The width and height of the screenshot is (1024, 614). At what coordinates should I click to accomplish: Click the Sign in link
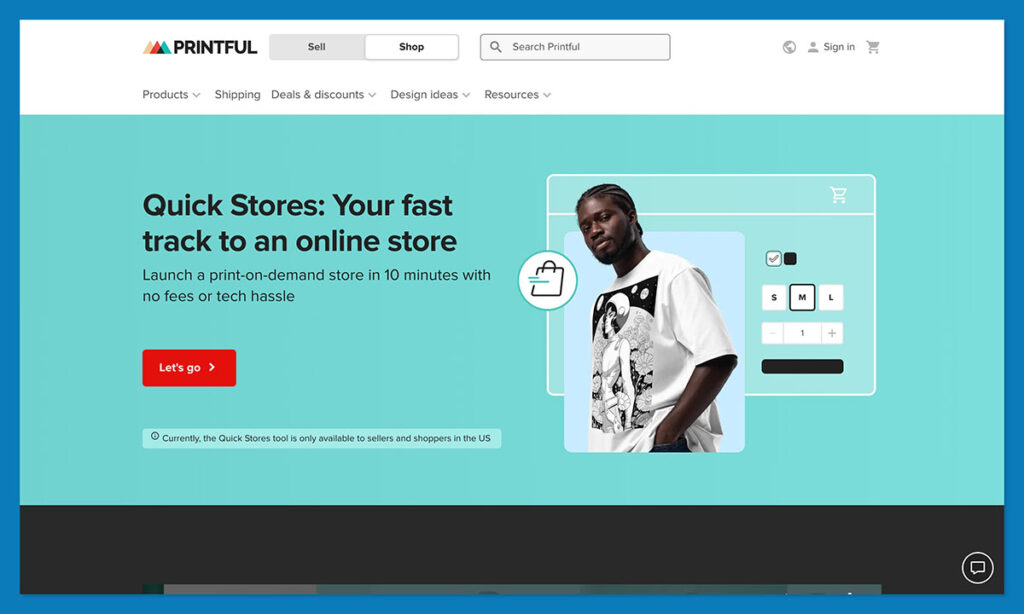839,47
